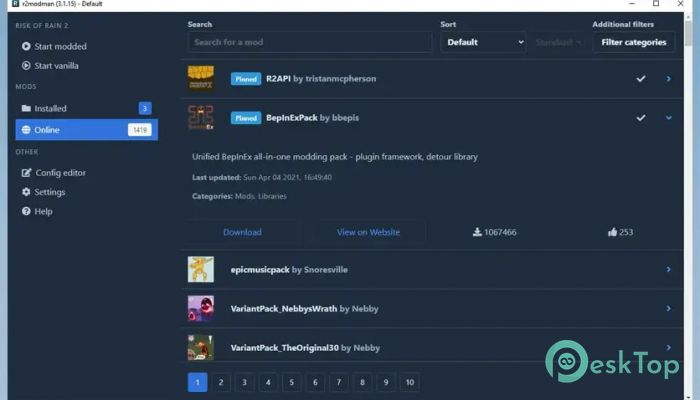Go to page 8 of mods
The height and width of the screenshot is (400, 700).
pyautogui.click(x=362, y=382)
